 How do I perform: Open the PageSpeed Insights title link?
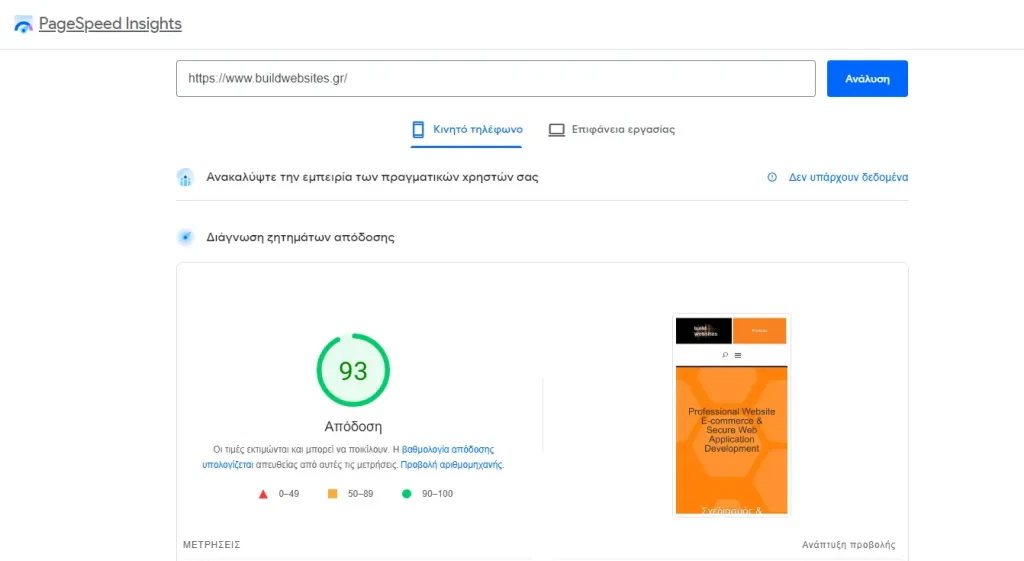pos(110,24)
